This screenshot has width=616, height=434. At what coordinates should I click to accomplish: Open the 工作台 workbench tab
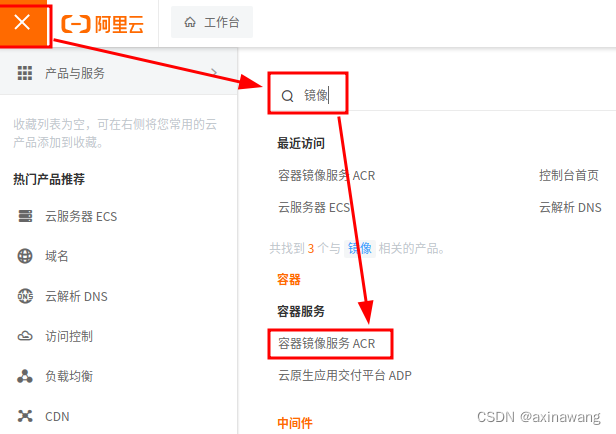(x=212, y=22)
